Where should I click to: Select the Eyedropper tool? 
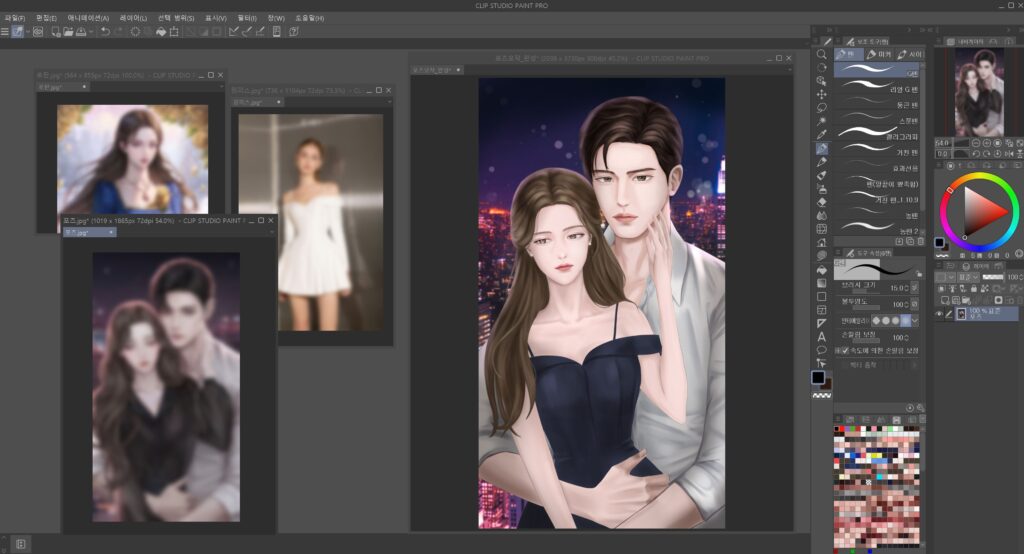821,134
